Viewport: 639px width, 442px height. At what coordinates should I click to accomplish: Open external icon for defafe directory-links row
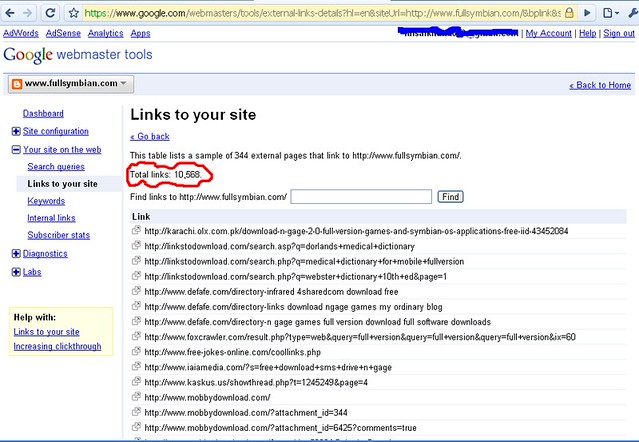[x=136, y=306]
